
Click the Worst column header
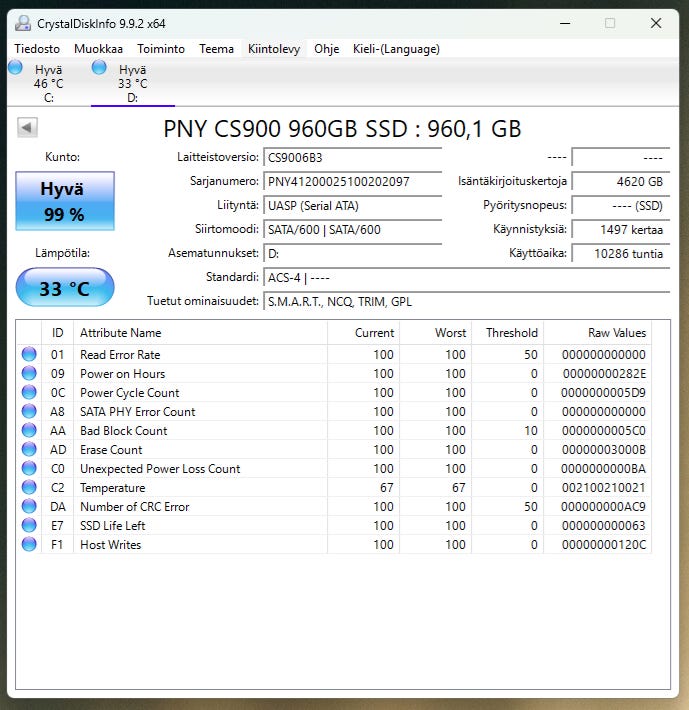pyautogui.click(x=435, y=333)
